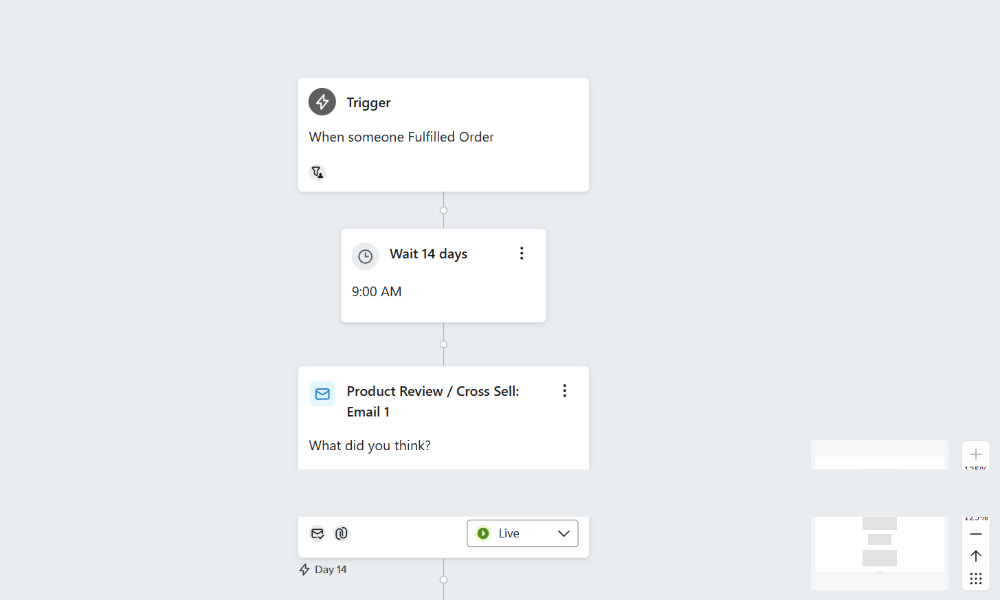
Task: Click the Trigger lightning bolt icon
Action: (x=322, y=102)
